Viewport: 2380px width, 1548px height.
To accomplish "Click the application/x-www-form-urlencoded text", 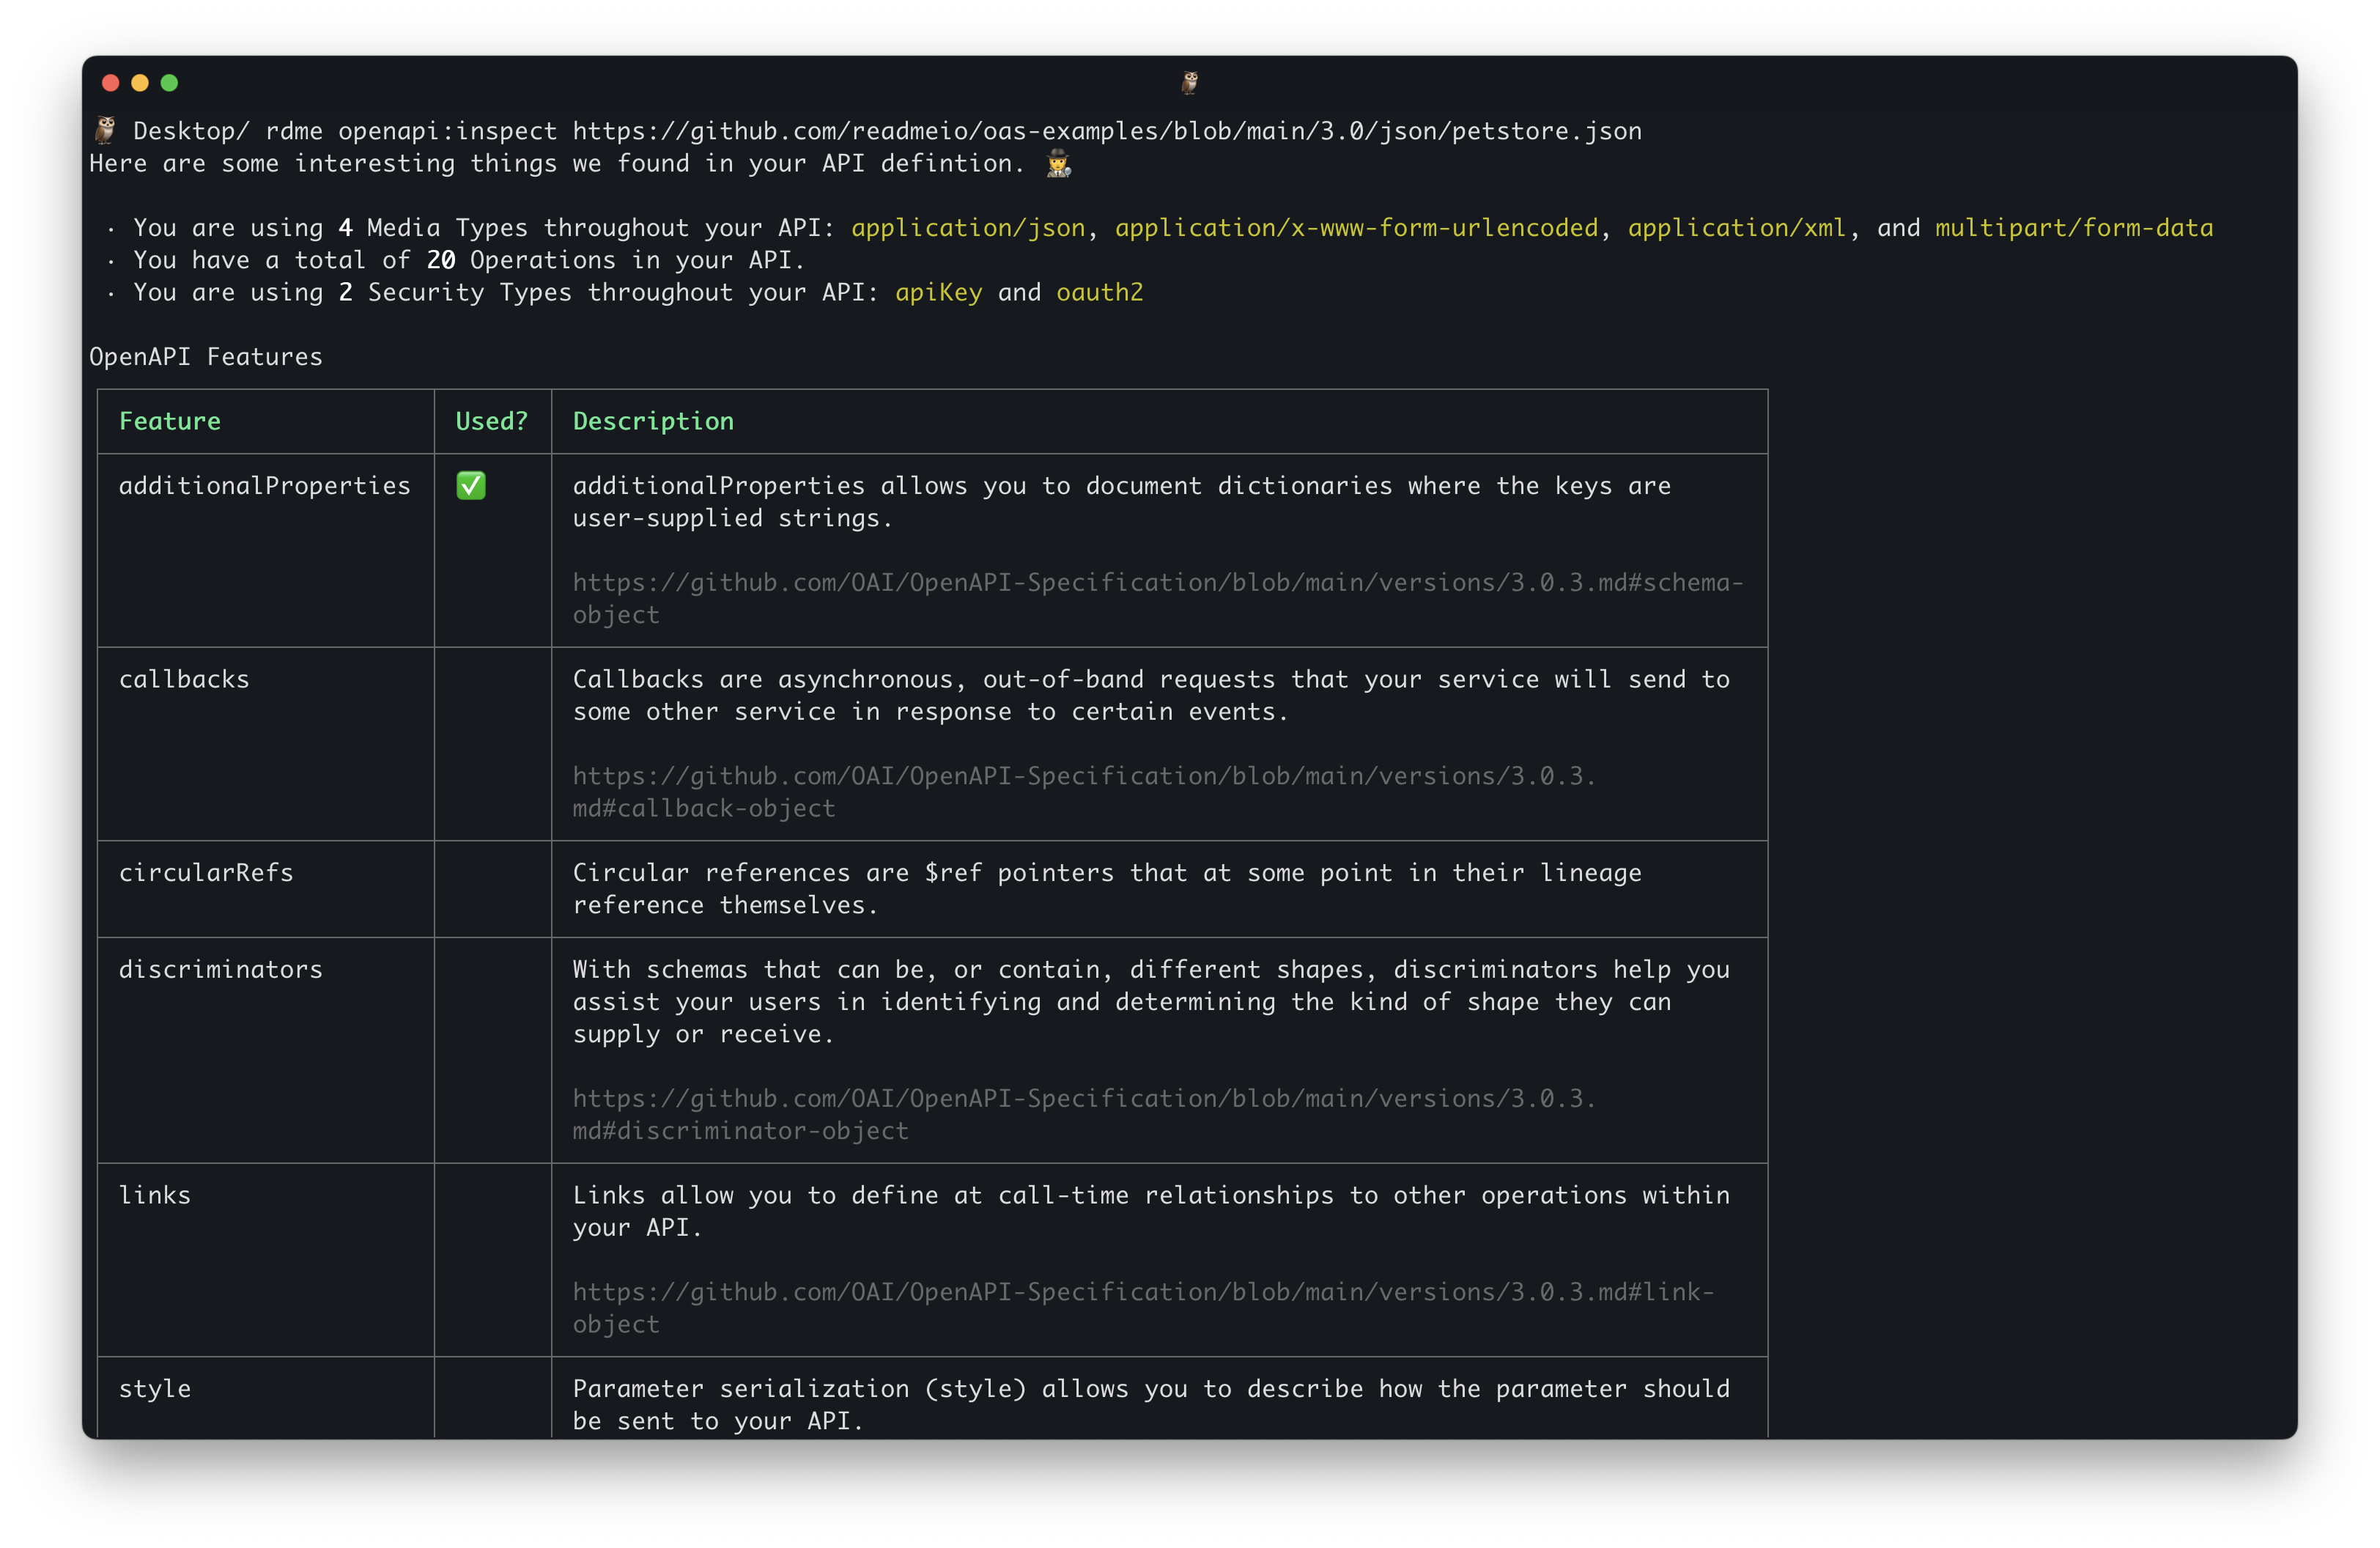I will coord(1356,228).
